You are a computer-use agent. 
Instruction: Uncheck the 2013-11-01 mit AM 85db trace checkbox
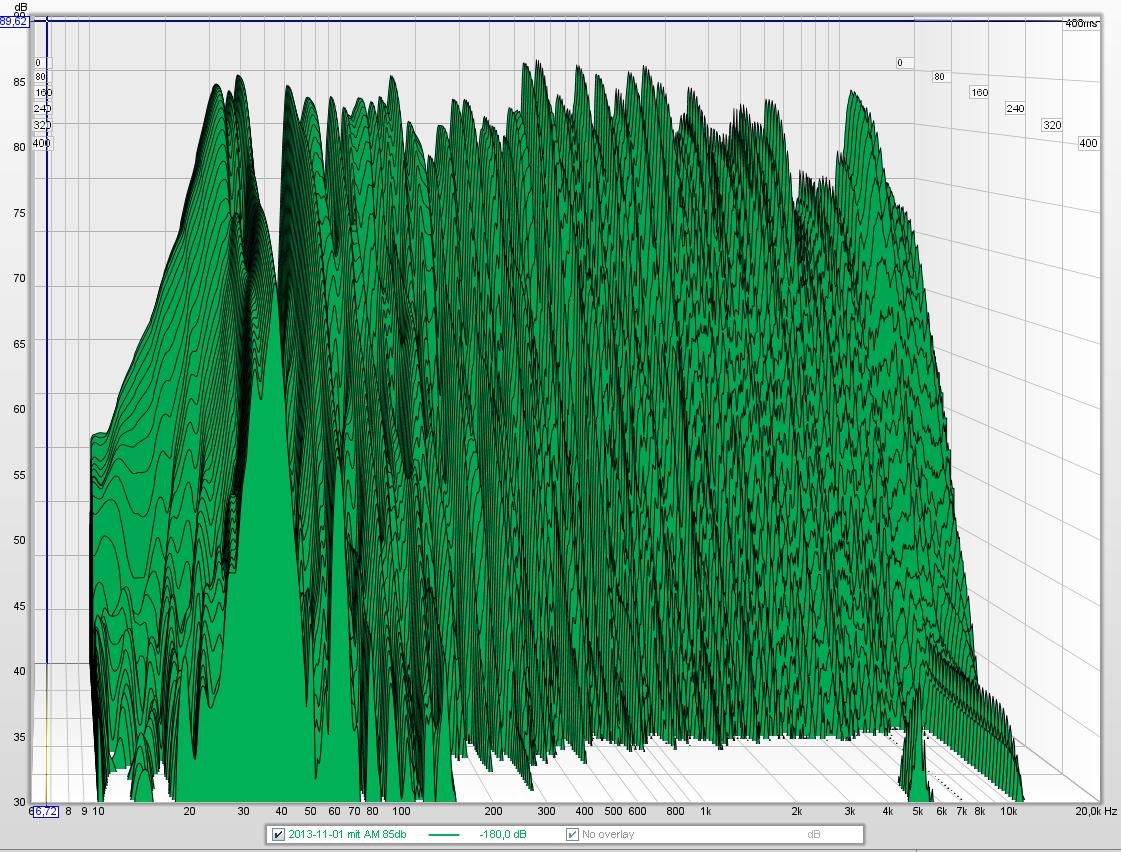[278, 834]
